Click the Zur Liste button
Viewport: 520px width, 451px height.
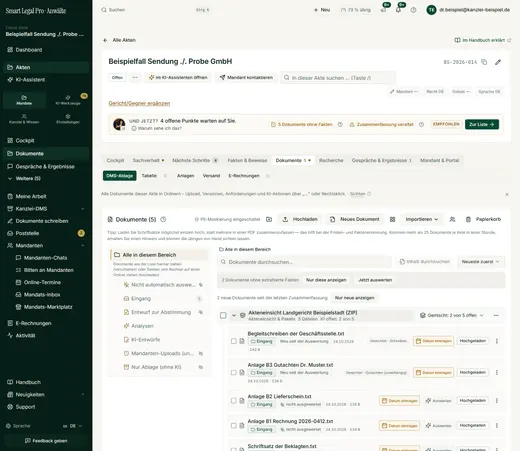[x=482, y=124]
